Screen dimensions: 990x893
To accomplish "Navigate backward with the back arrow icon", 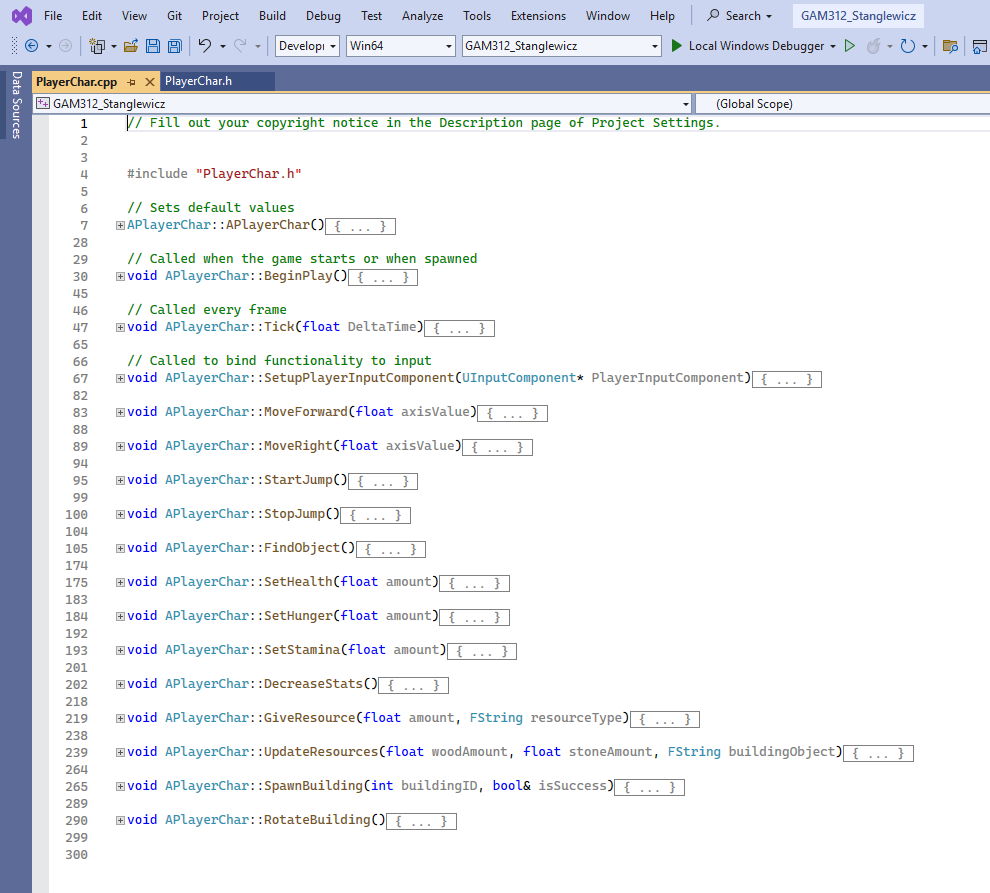I will click(x=31, y=45).
